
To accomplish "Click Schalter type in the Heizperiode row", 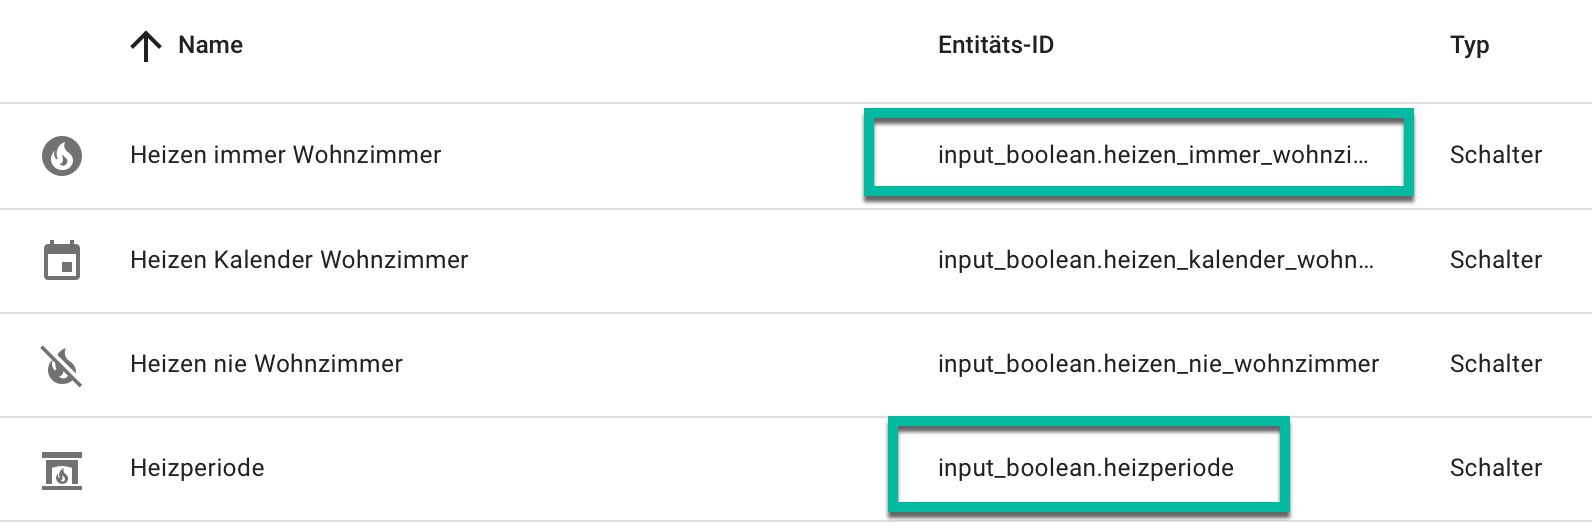I will [1495, 468].
